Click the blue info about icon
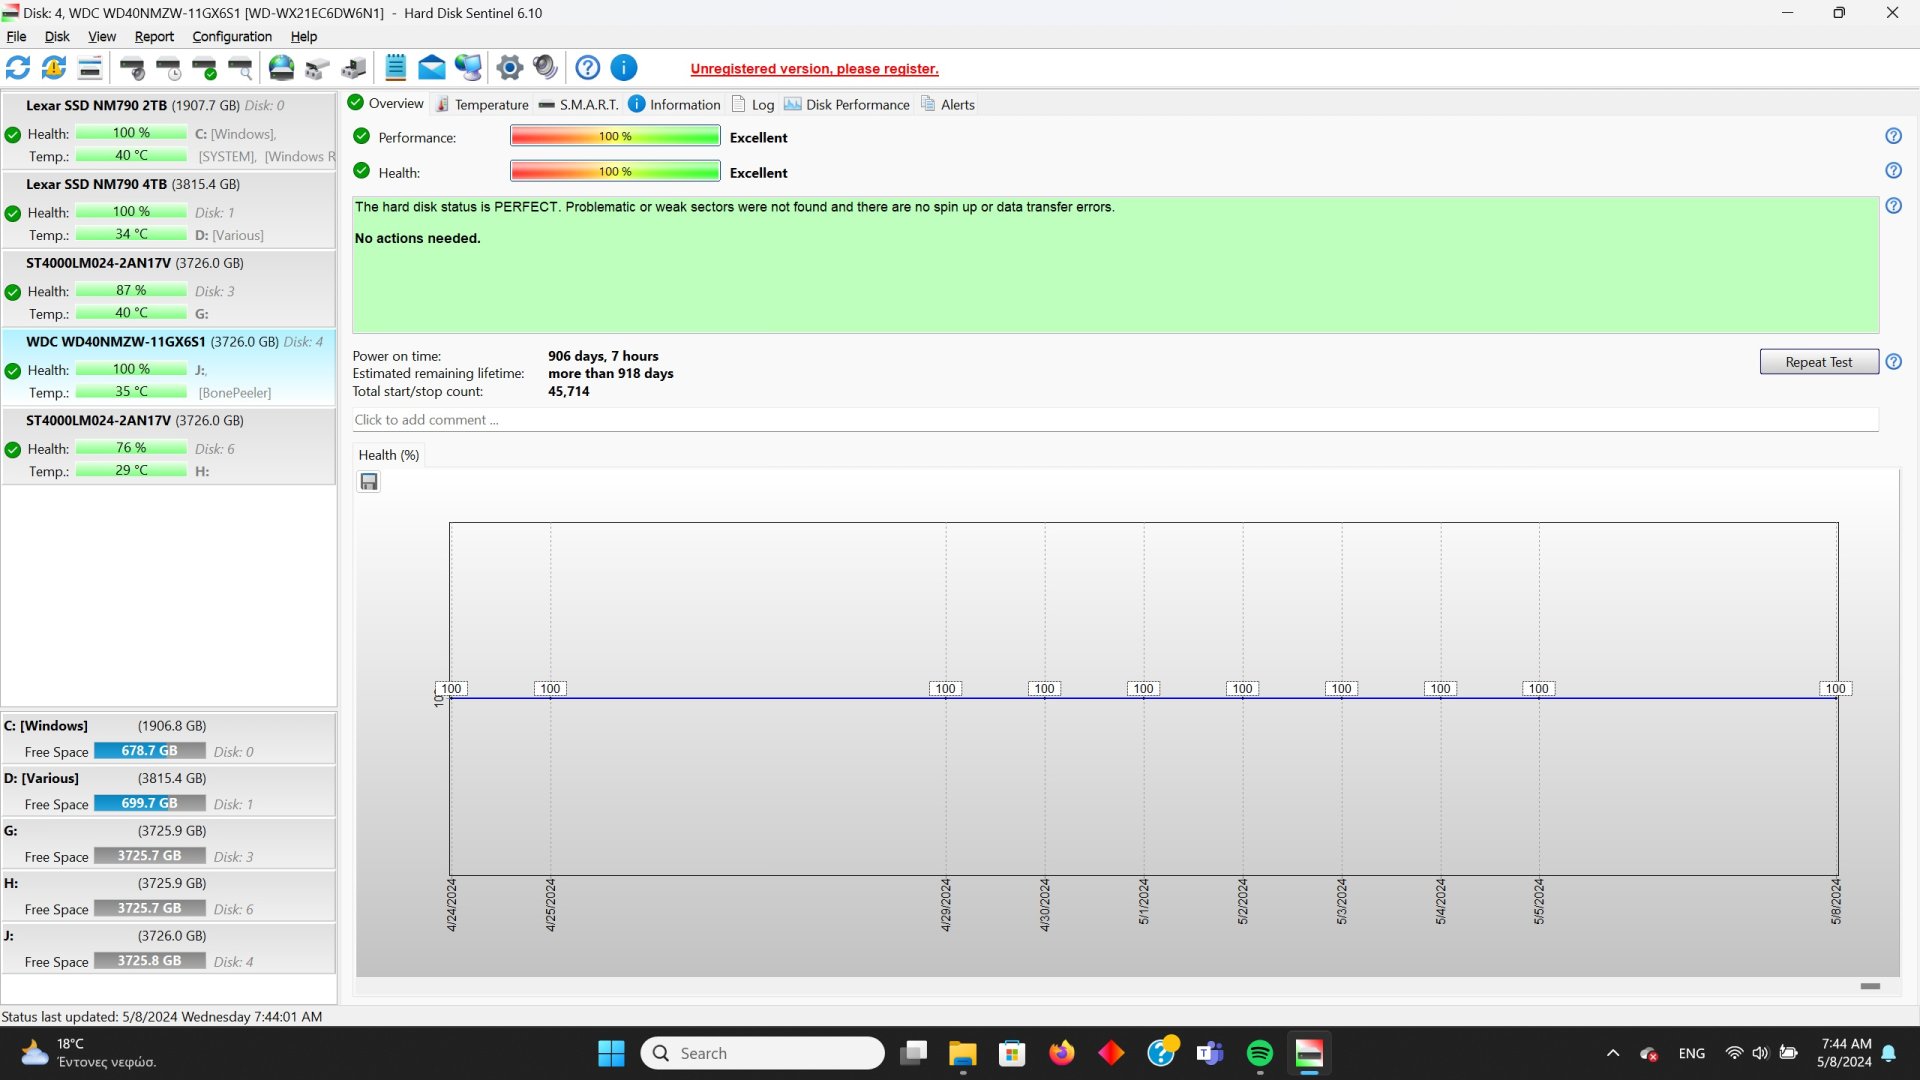This screenshot has height=1080, width=1920. click(x=624, y=68)
